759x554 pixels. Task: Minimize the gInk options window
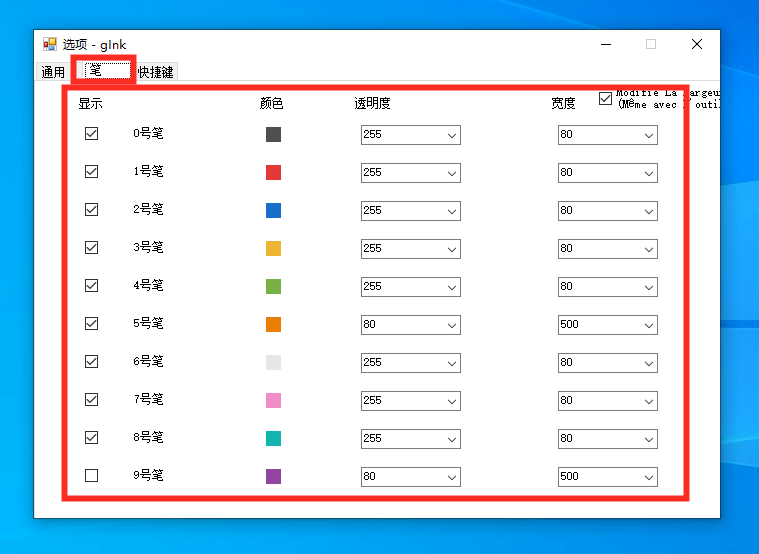[x=606, y=45]
